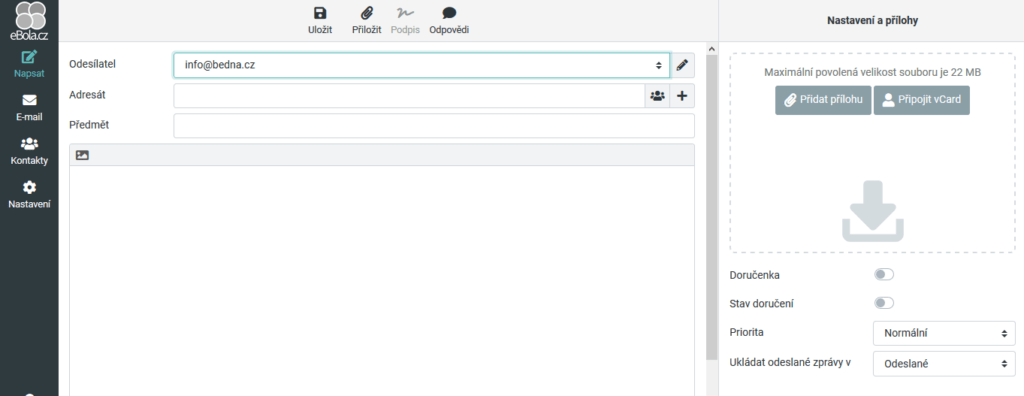Click the Priorita label
The image size is (1024, 396).
click(746, 332)
